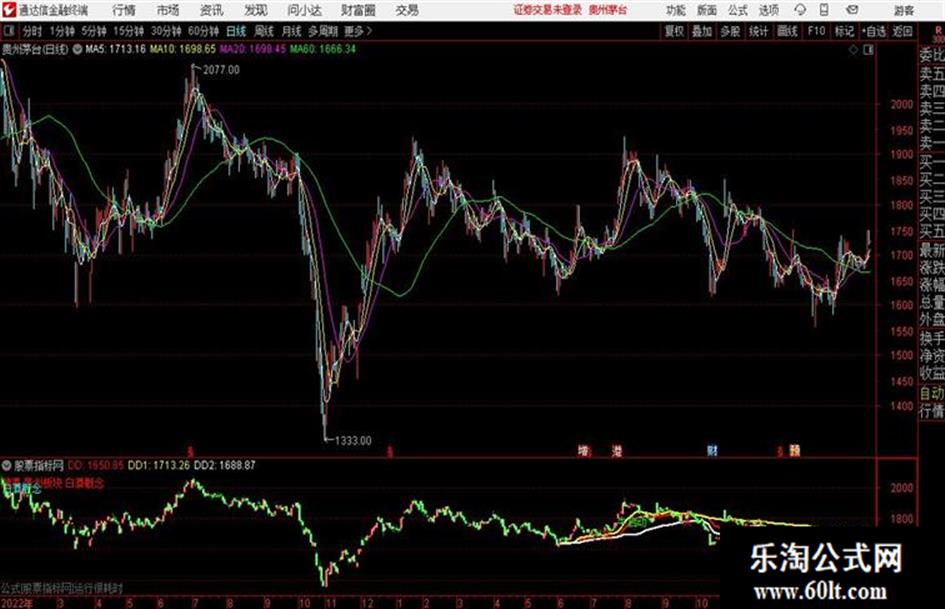Click the 港 event marker on timeline

coord(617,450)
